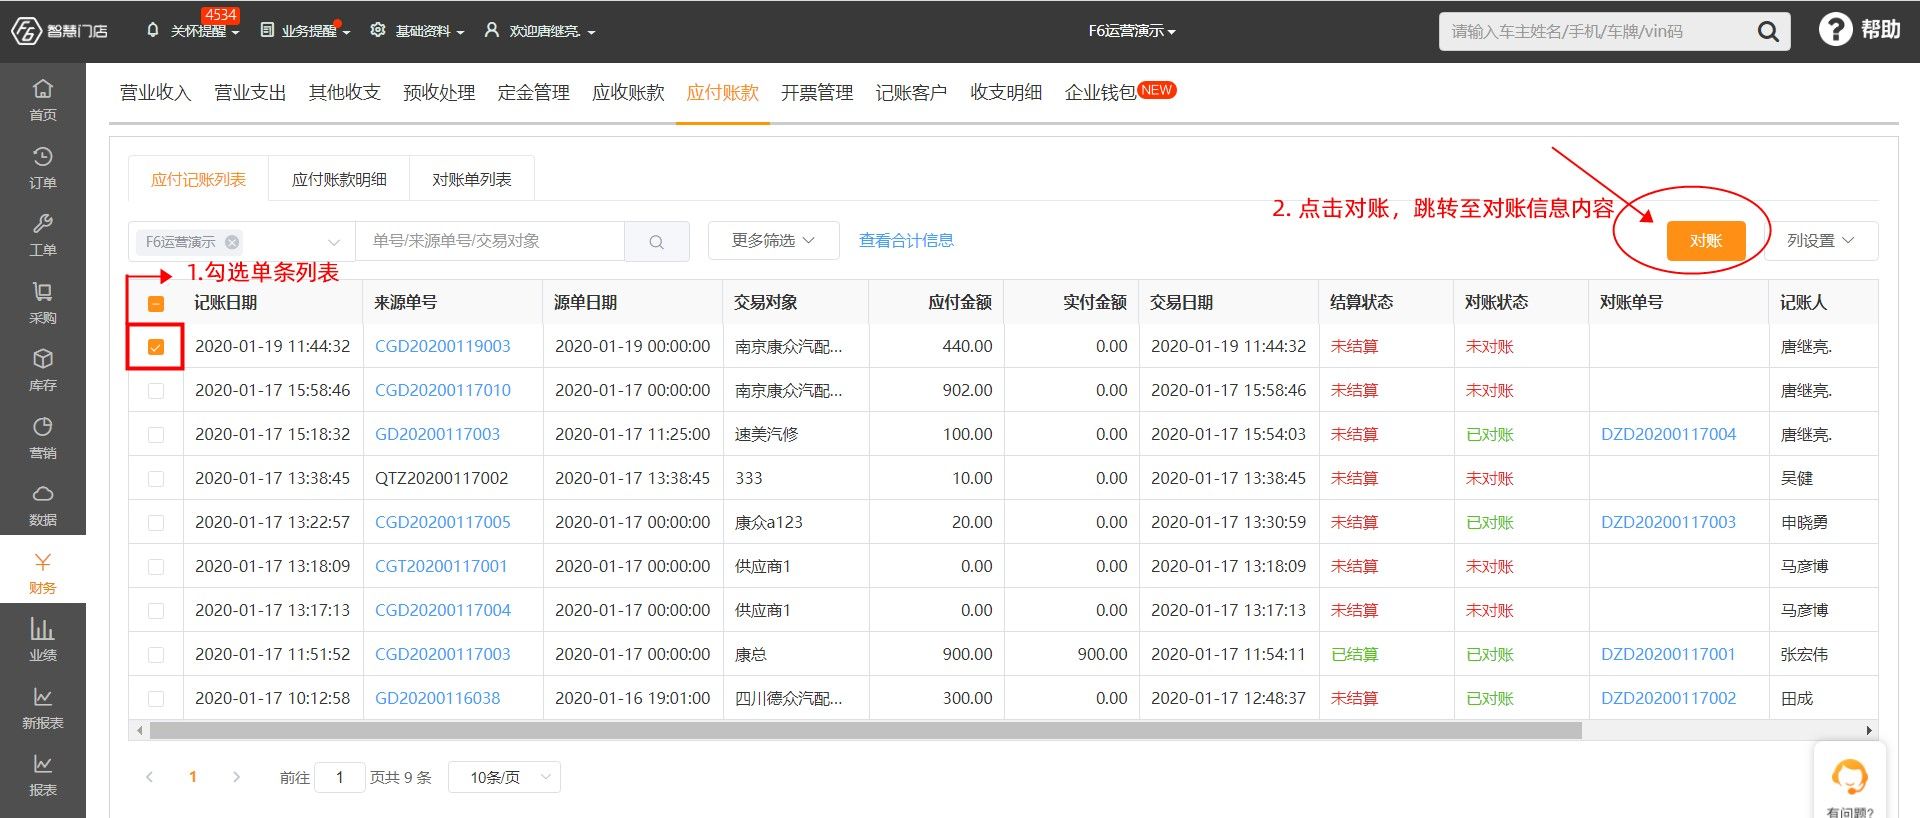Check the row CGD20200117003 checkbox

click(156, 655)
